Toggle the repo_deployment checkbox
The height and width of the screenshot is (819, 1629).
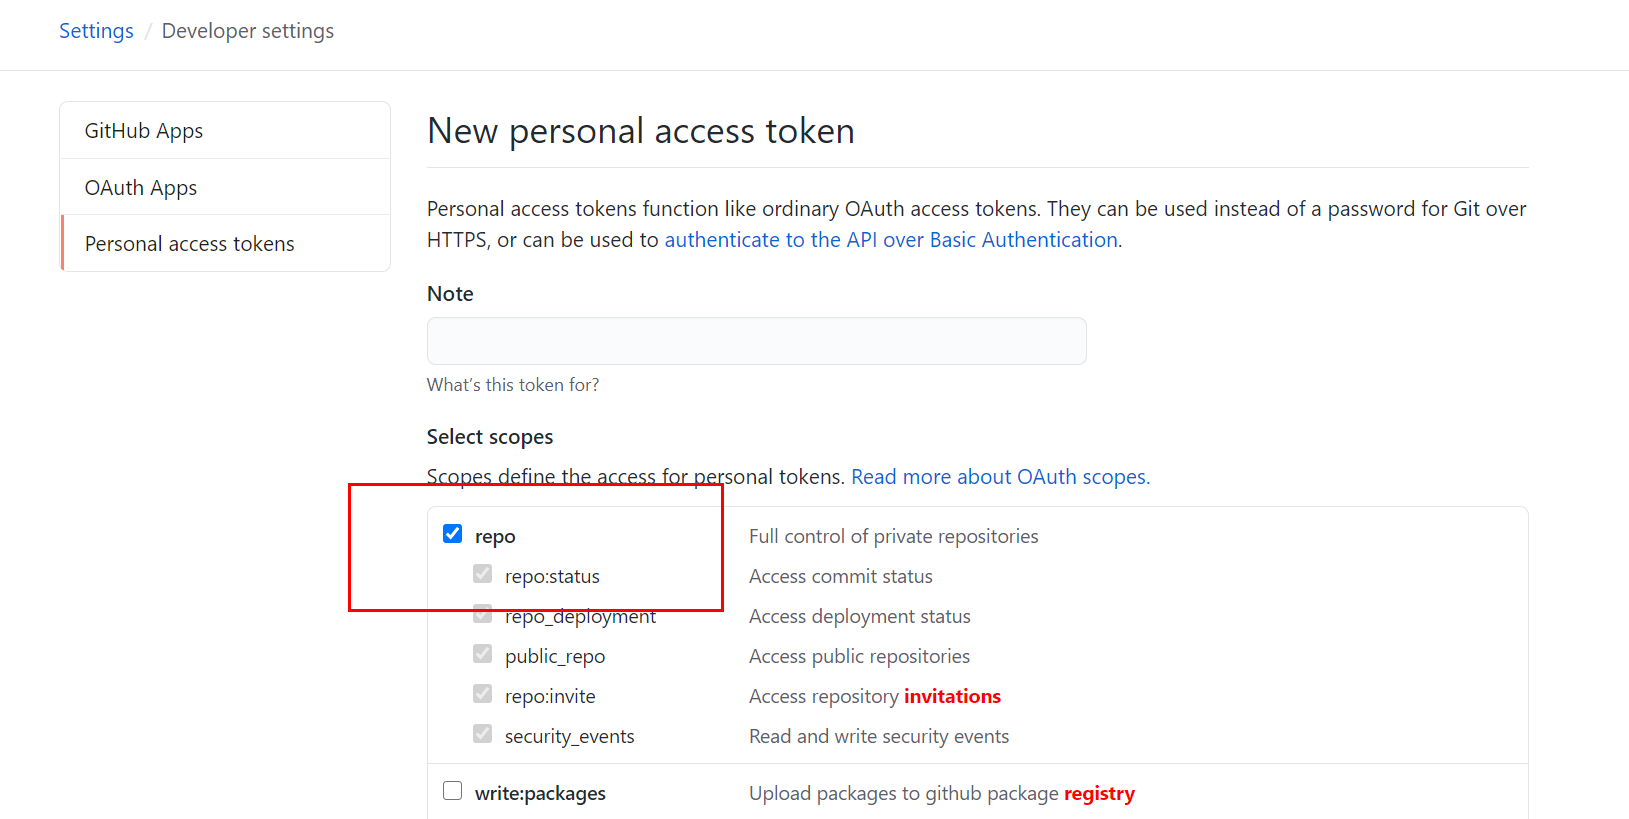(x=483, y=614)
